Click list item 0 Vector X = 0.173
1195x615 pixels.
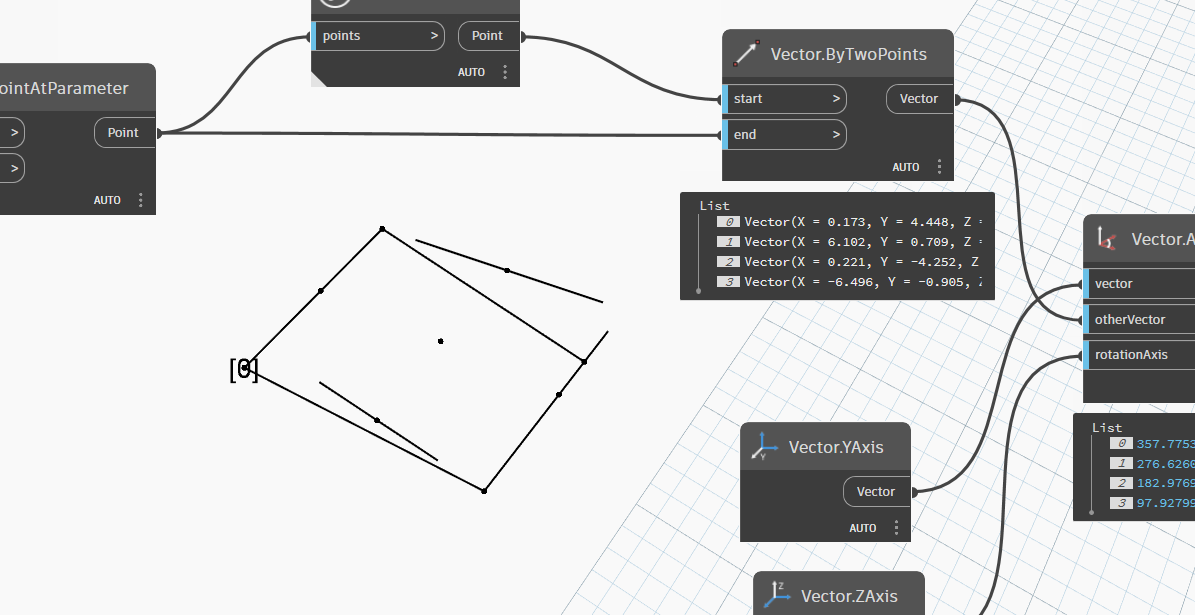848,222
